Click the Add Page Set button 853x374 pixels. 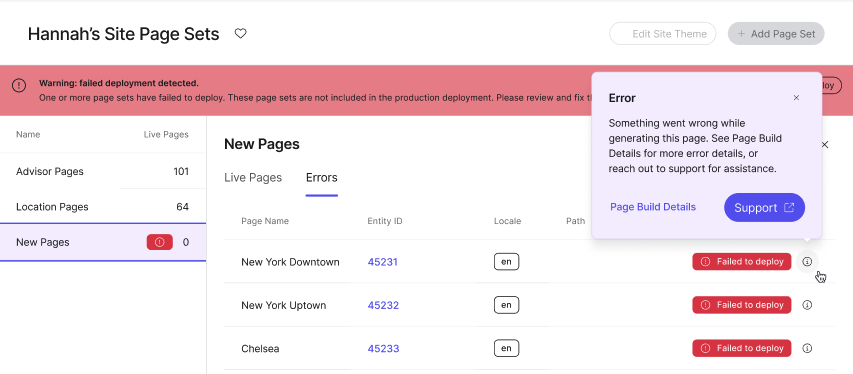click(776, 34)
